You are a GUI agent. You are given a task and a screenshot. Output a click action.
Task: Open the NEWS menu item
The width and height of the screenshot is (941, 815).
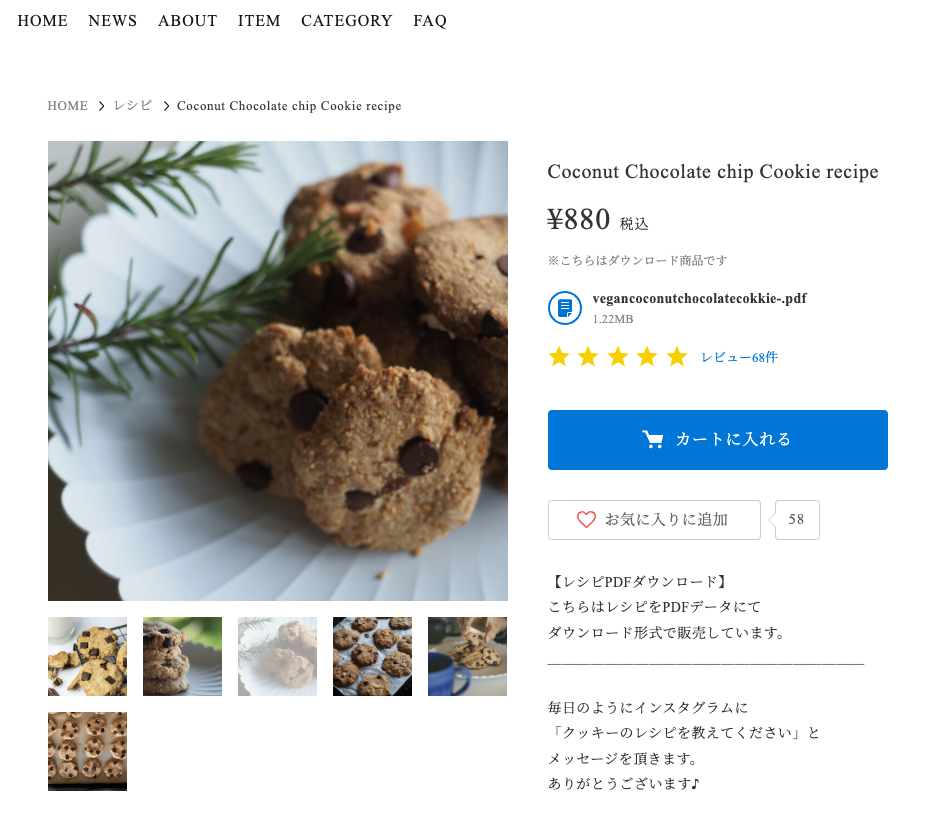tap(113, 21)
